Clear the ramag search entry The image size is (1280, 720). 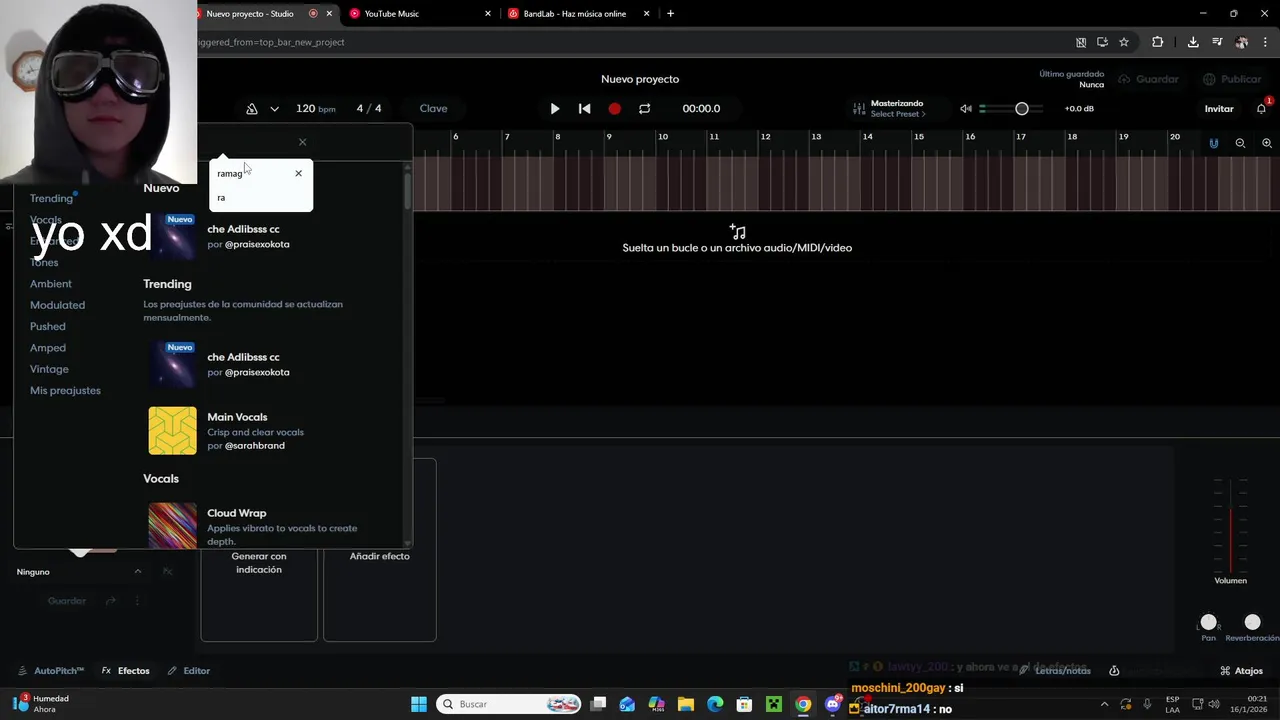point(298,174)
